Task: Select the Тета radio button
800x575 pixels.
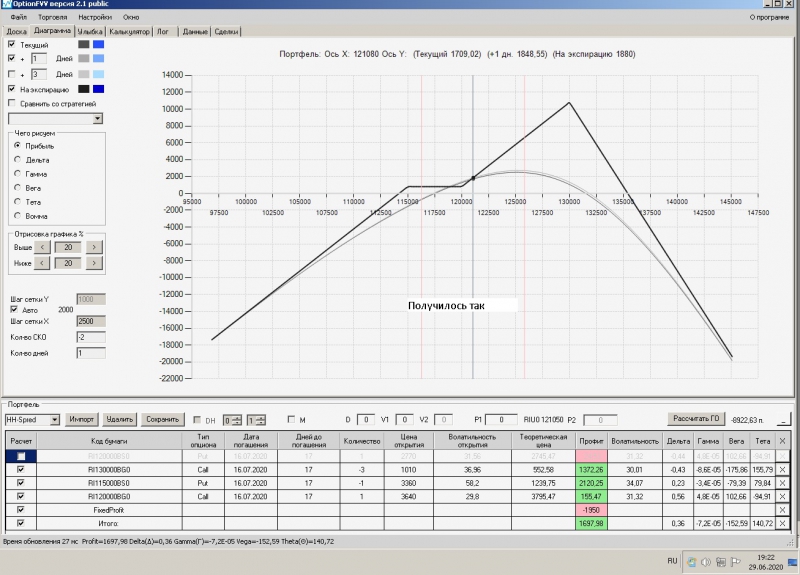Action: (x=17, y=202)
